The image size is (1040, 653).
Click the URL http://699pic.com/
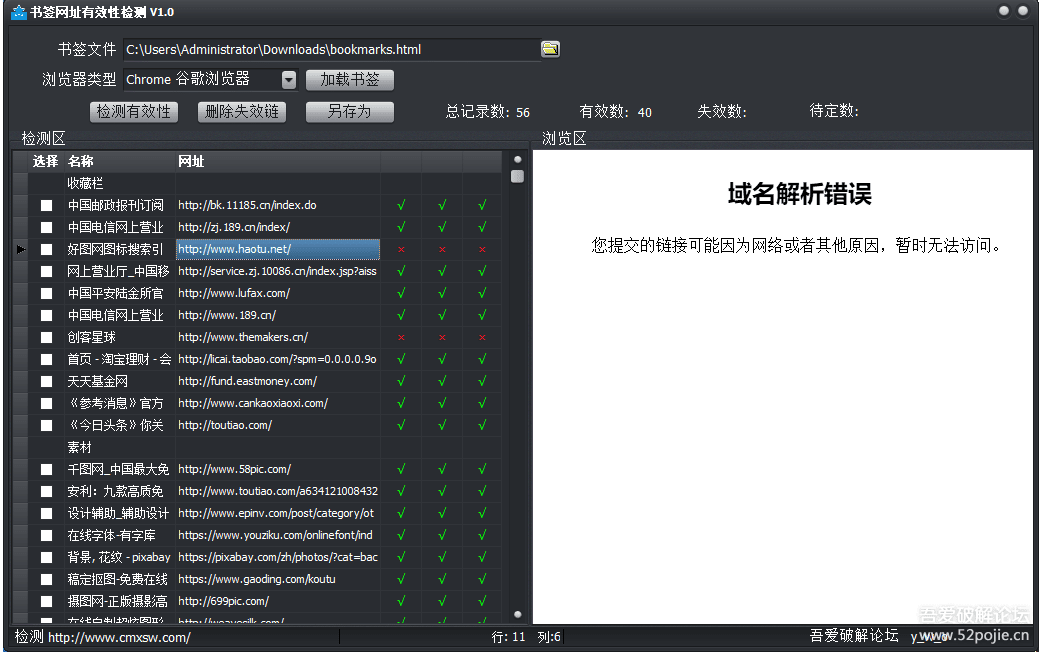[x=224, y=601]
